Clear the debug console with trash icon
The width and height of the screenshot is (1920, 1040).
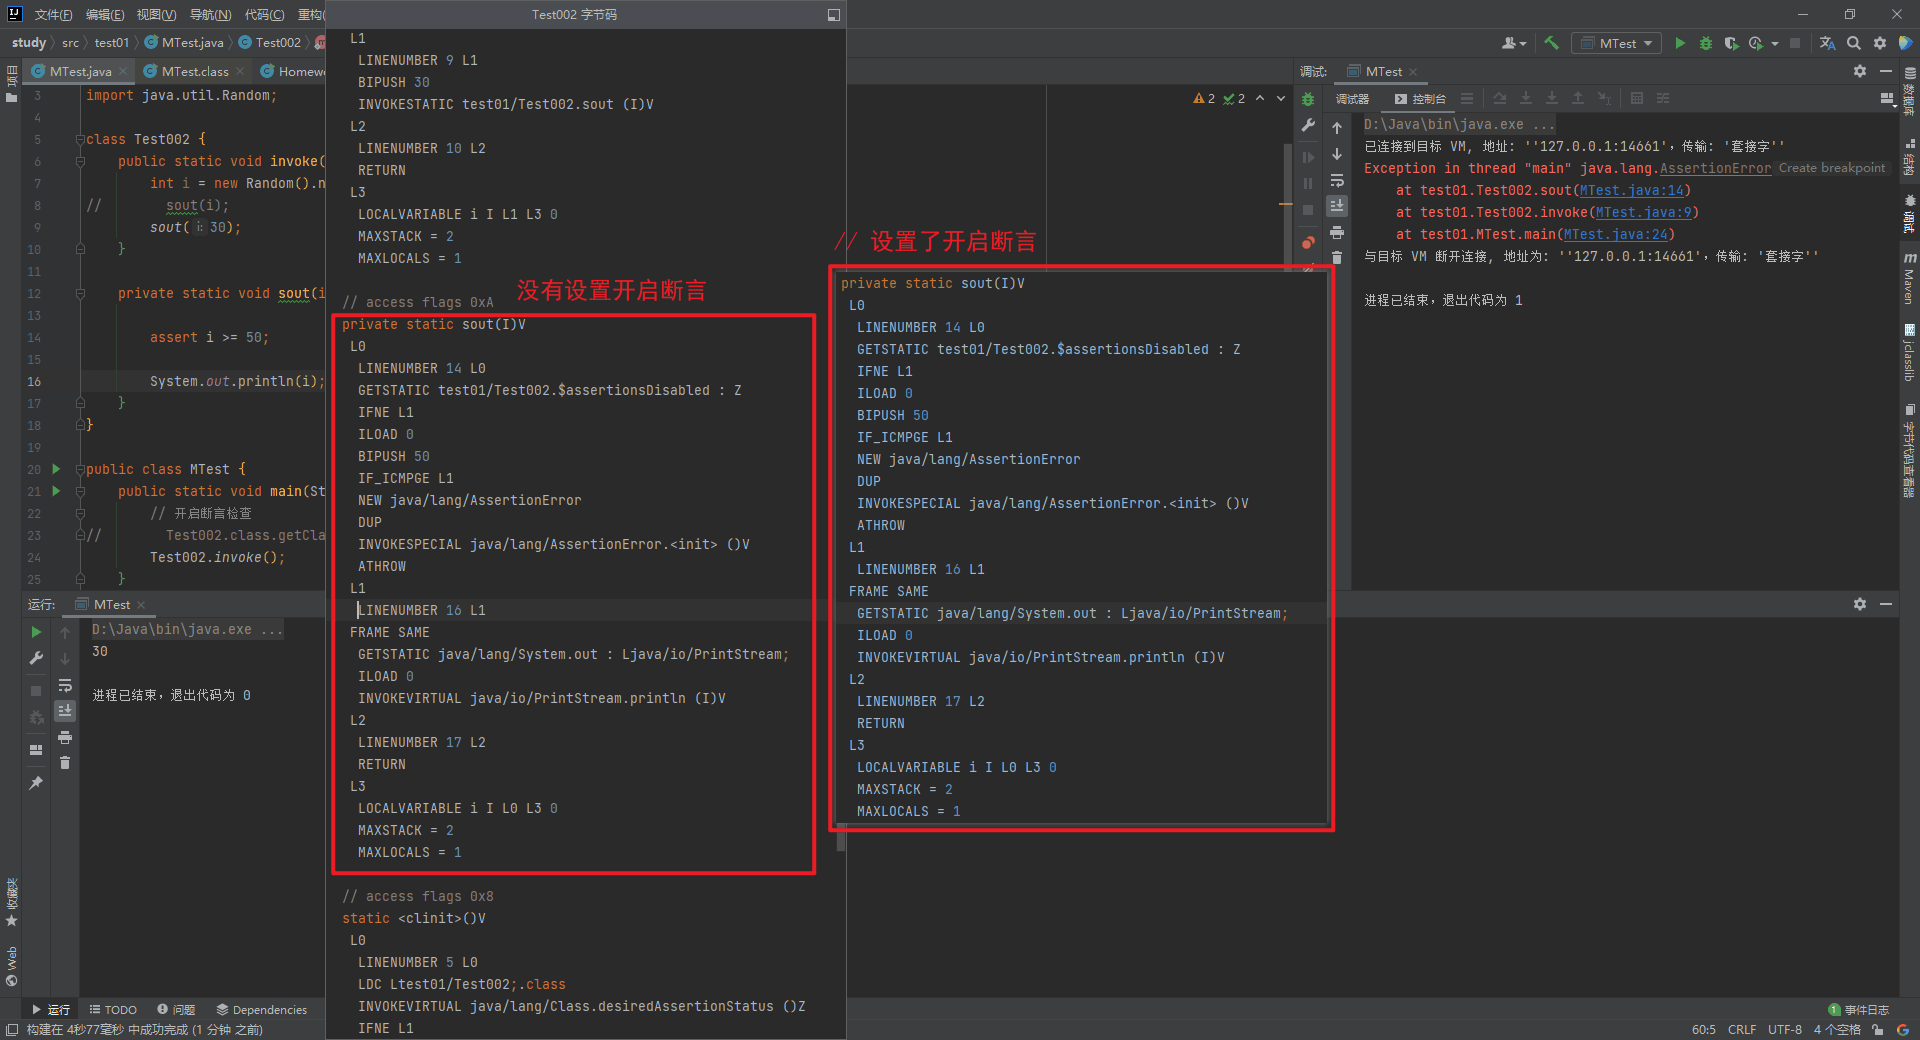coord(1337,257)
